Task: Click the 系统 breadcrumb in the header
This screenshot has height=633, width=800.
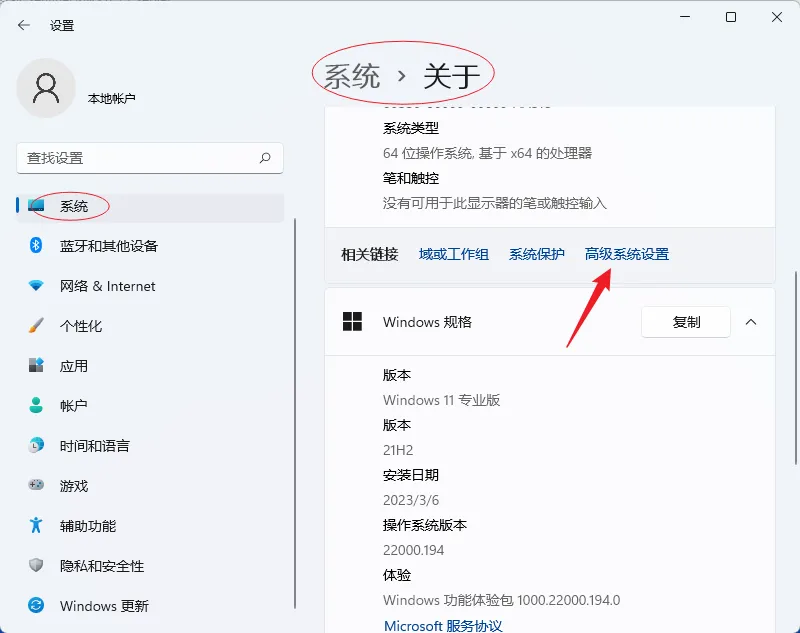Action: click(352, 77)
